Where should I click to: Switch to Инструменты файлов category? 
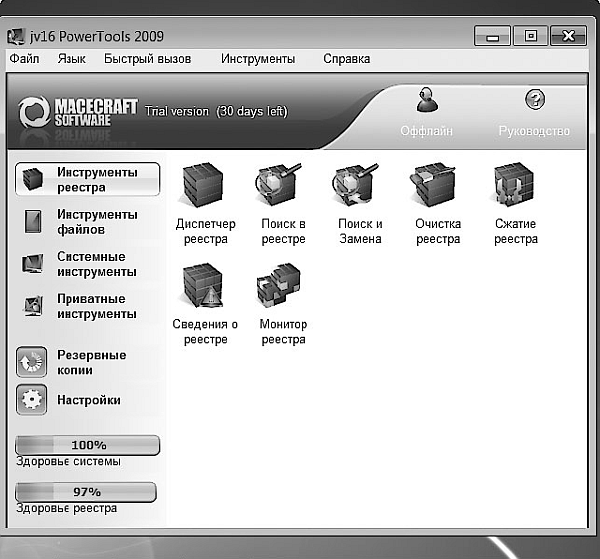click(88, 222)
